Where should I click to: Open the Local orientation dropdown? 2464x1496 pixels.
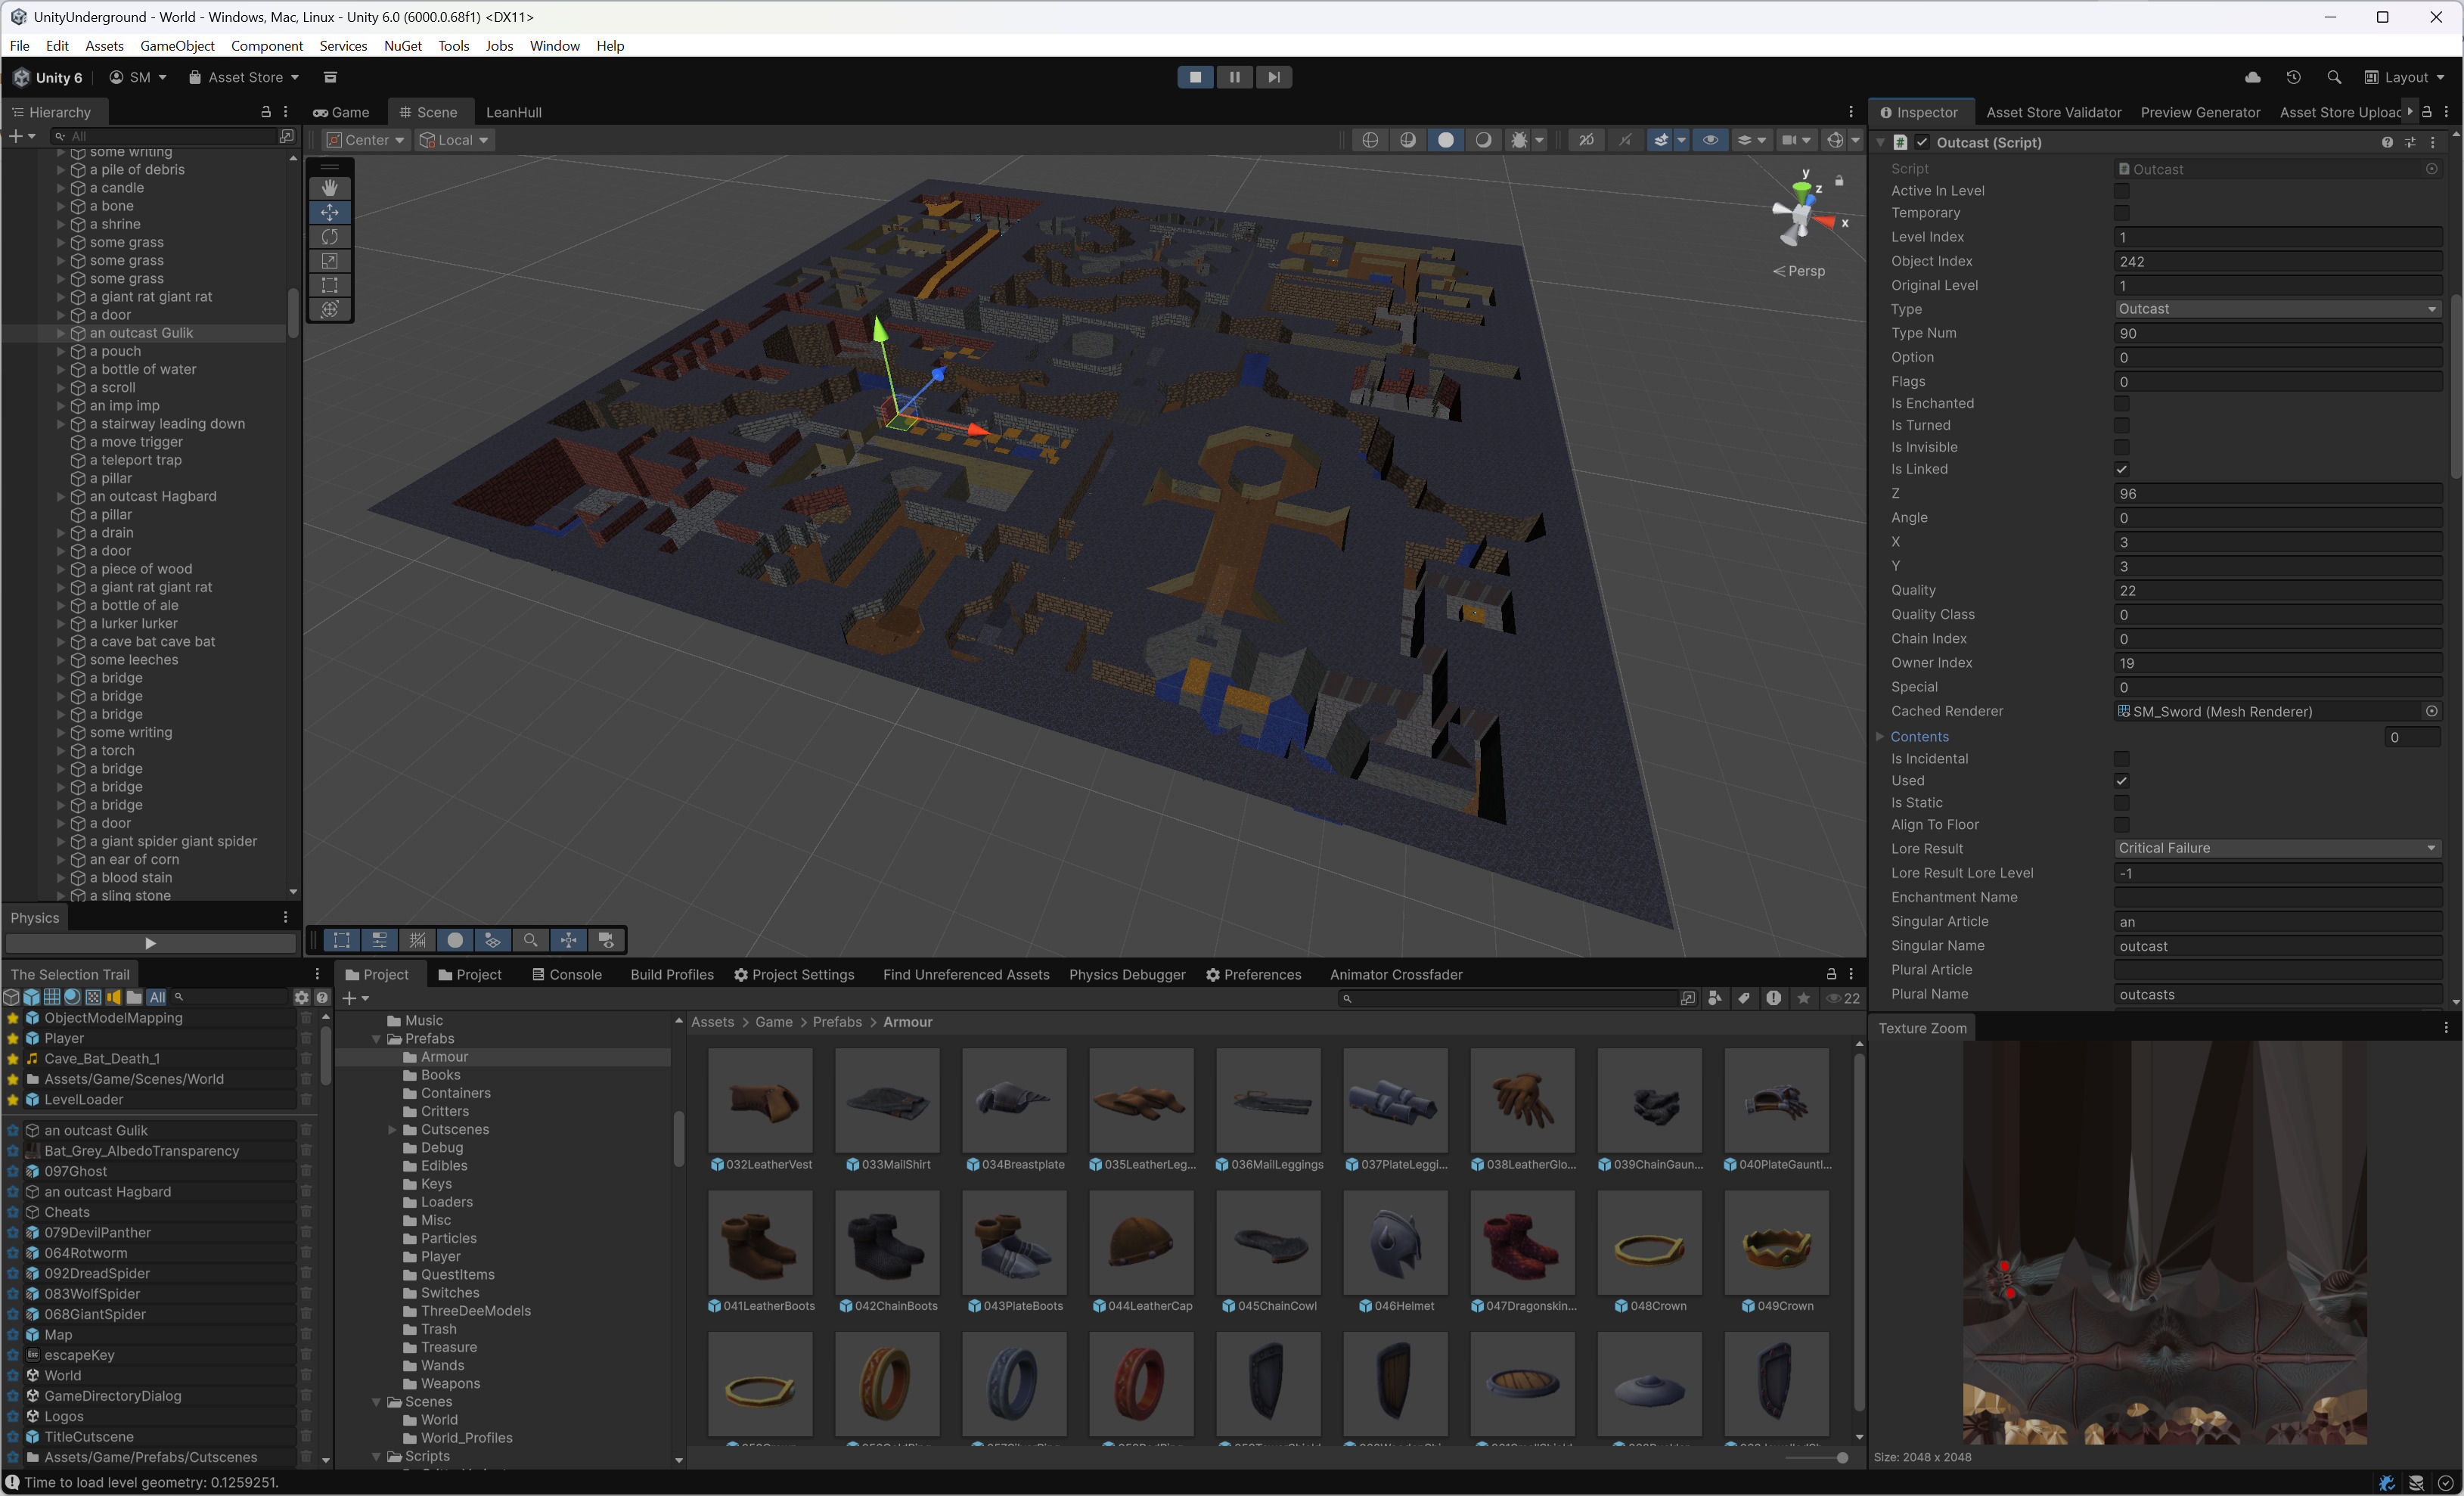(x=454, y=140)
